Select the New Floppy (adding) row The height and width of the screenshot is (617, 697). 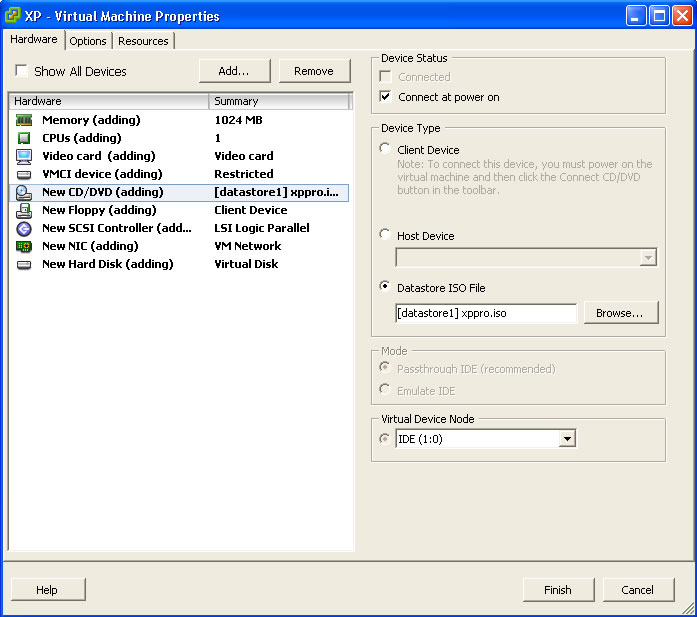[x=179, y=210]
